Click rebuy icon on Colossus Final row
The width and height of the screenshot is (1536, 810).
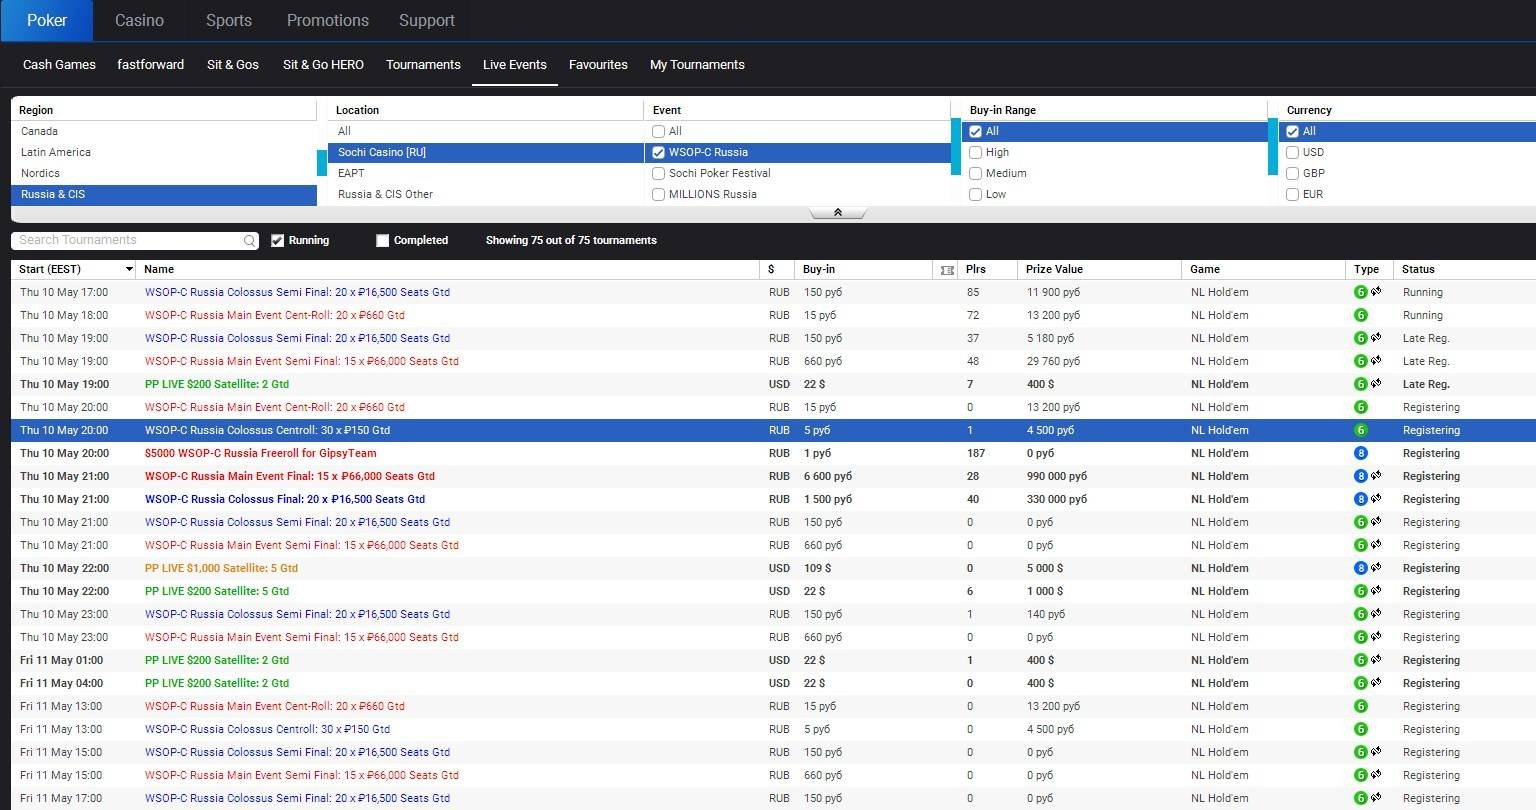coord(1376,499)
